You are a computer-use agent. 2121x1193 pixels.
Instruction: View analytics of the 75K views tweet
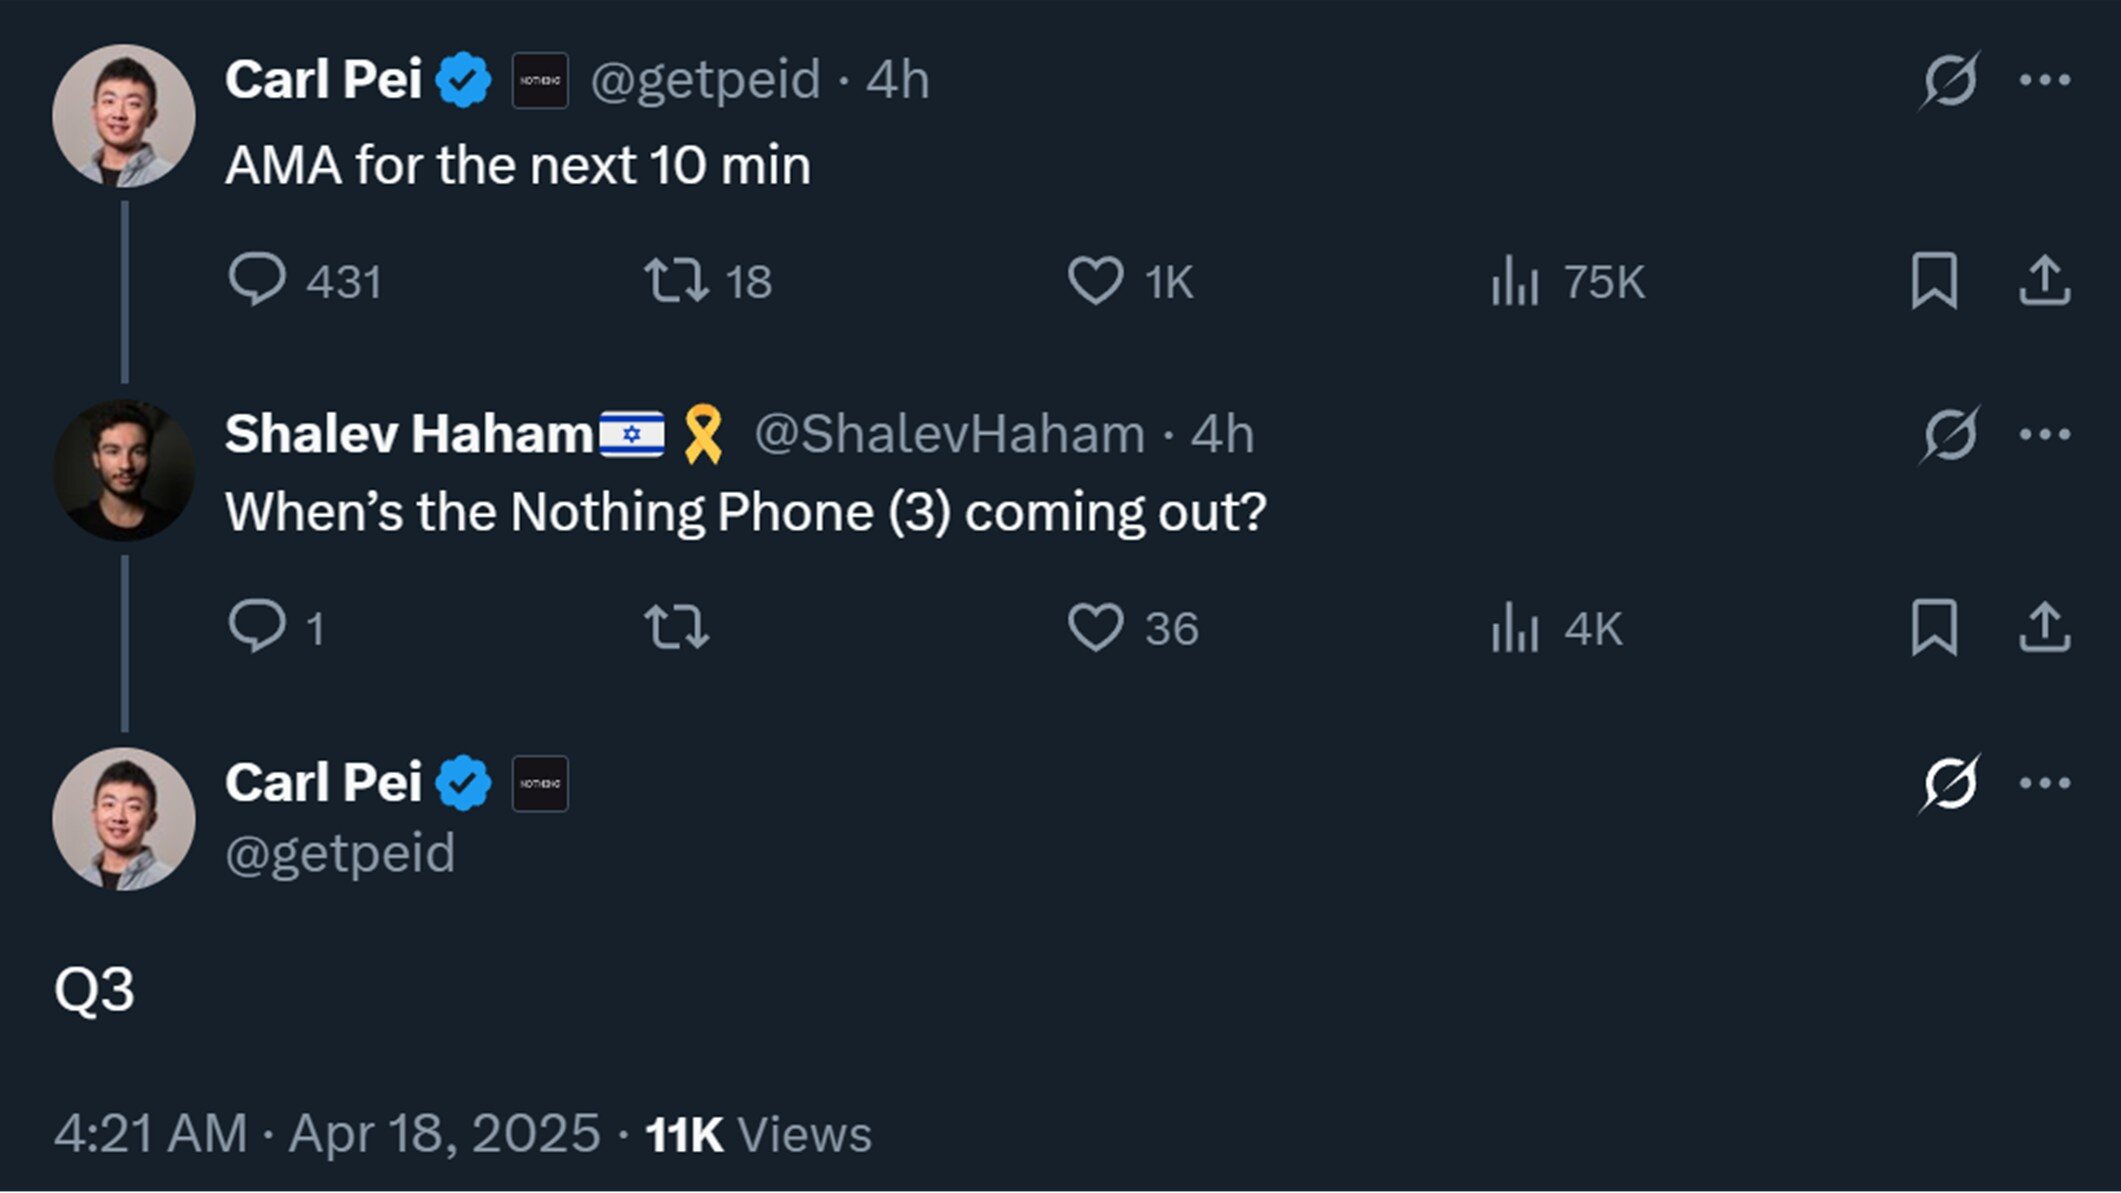tap(1514, 280)
